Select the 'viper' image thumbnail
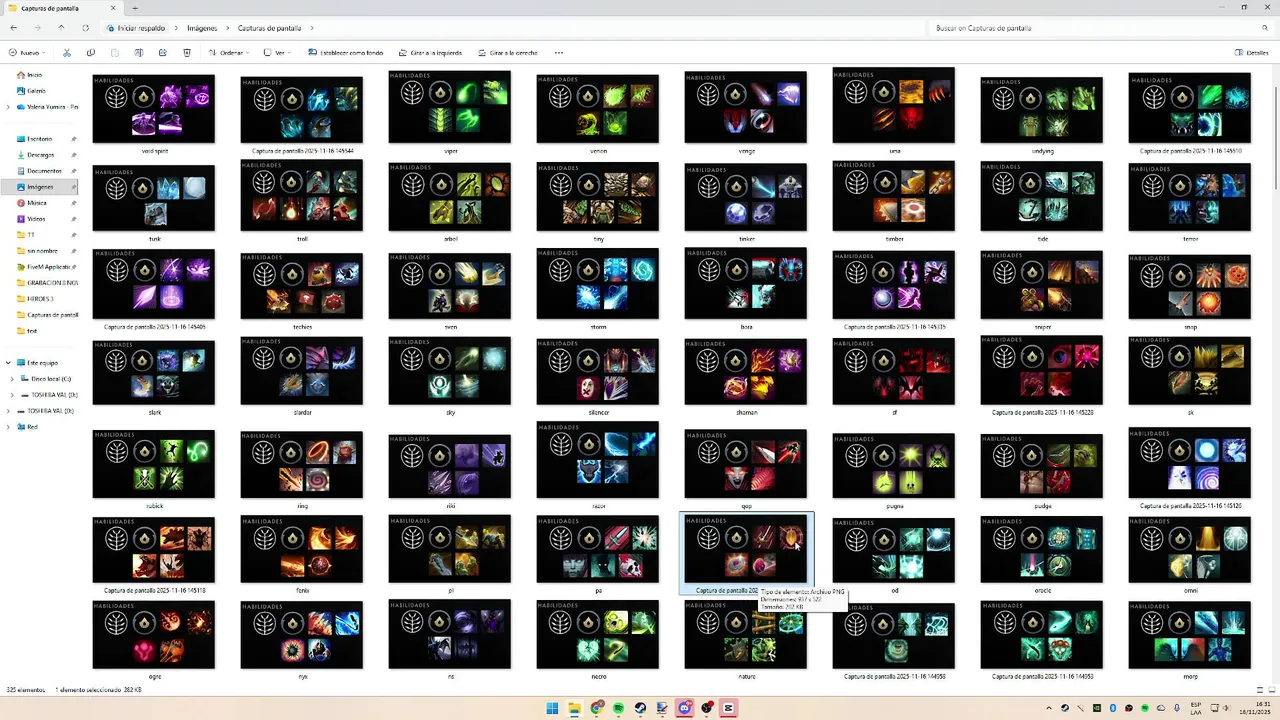 [x=450, y=109]
